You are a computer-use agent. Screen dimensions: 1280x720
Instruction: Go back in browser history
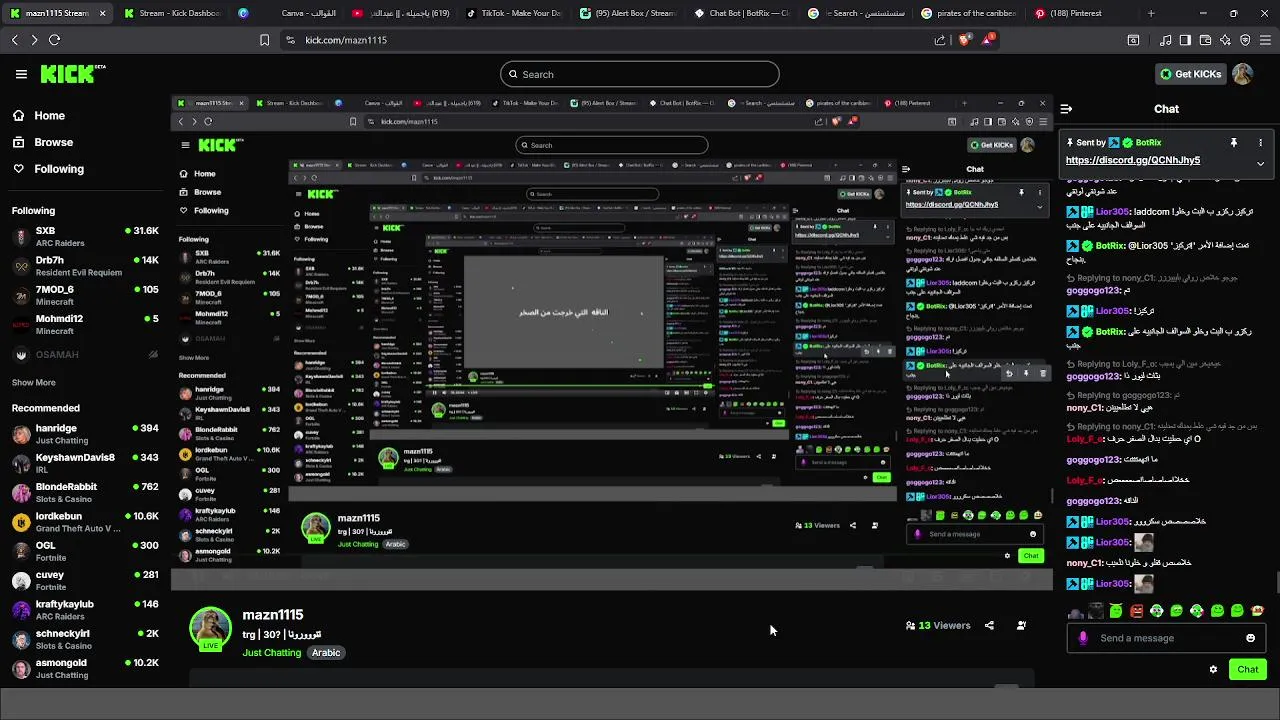point(14,40)
